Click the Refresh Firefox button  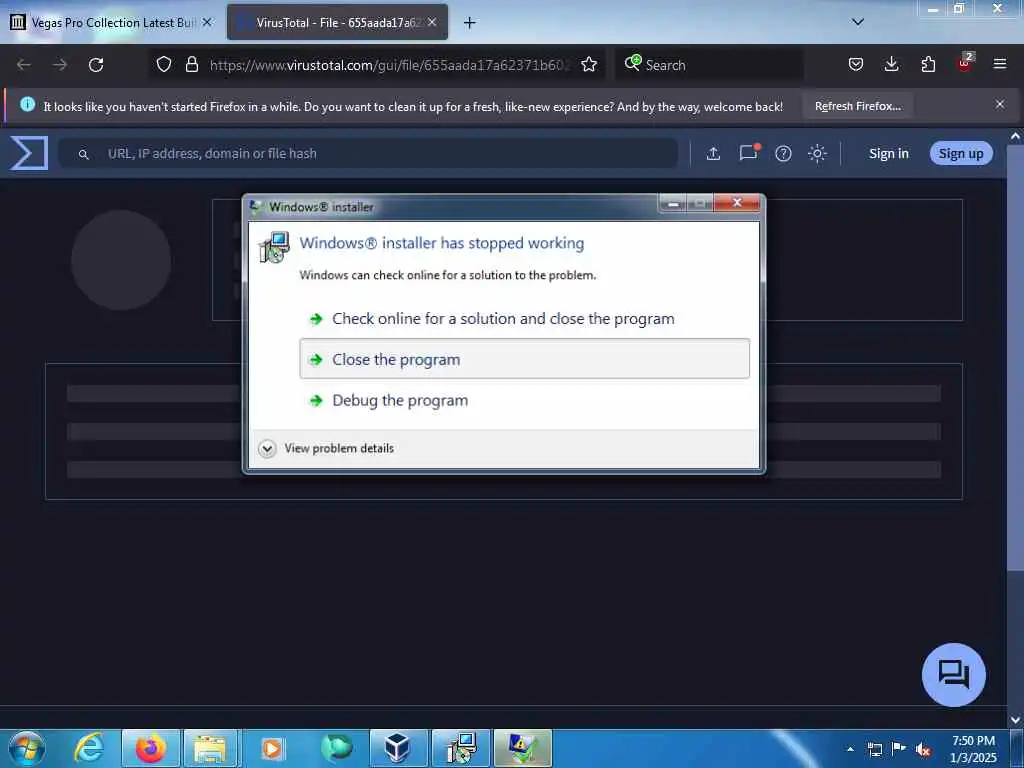click(857, 106)
